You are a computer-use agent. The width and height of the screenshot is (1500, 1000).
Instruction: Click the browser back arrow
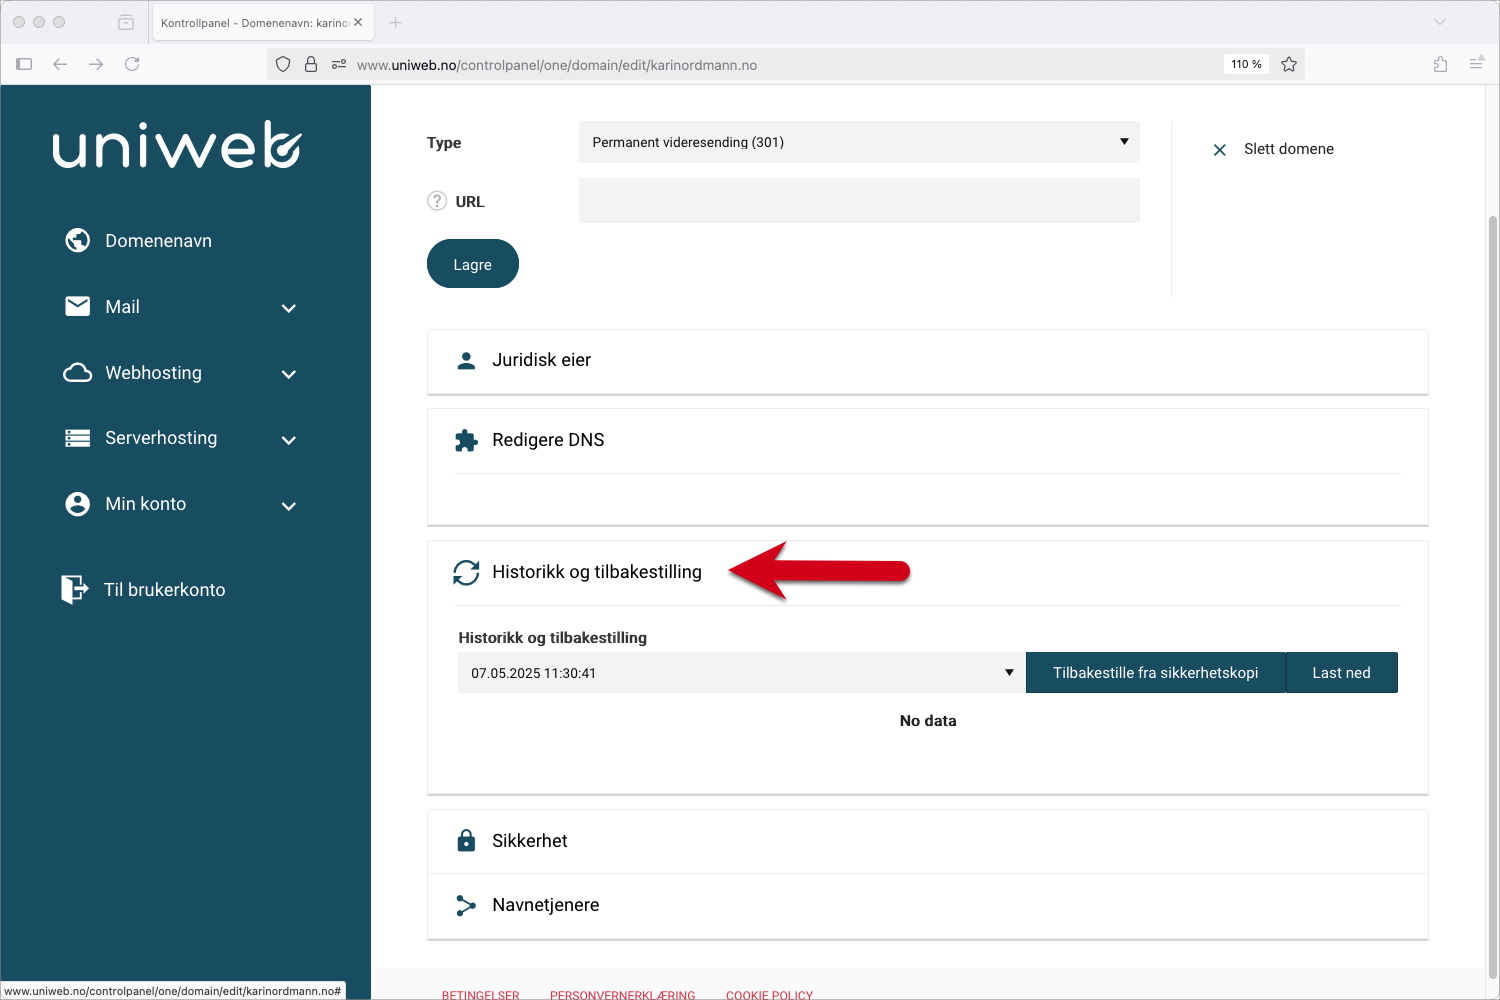tap(60, 64)
